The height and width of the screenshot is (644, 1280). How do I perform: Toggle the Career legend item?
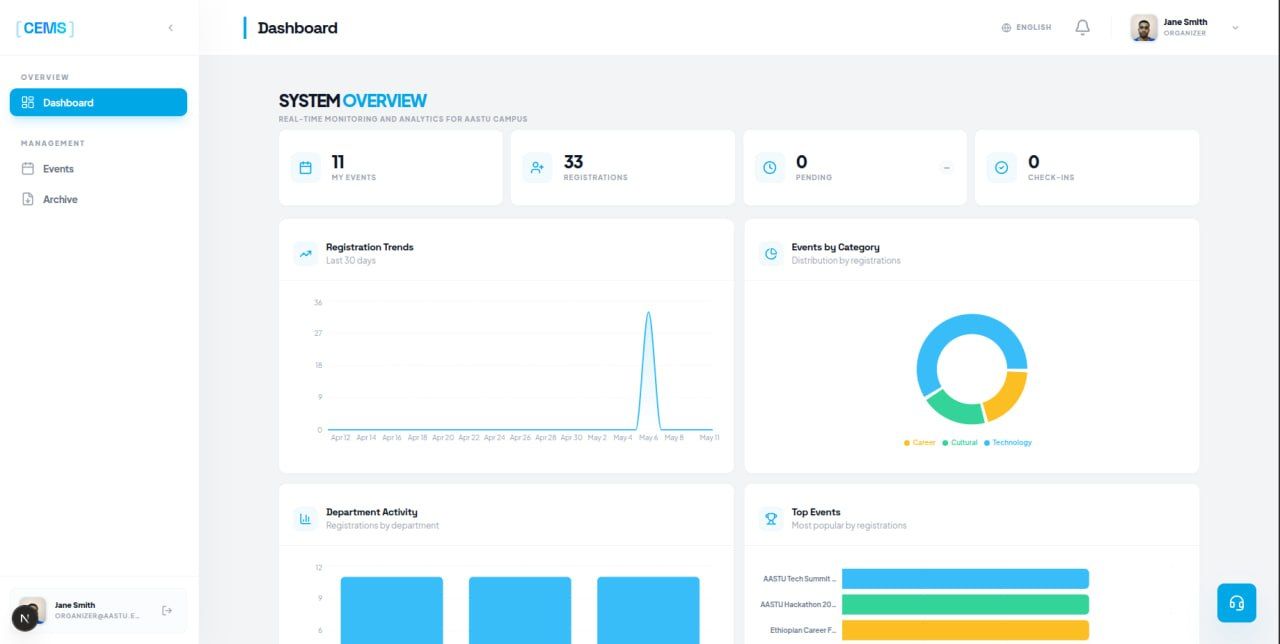pyautogui.click(x=920, y=442)
